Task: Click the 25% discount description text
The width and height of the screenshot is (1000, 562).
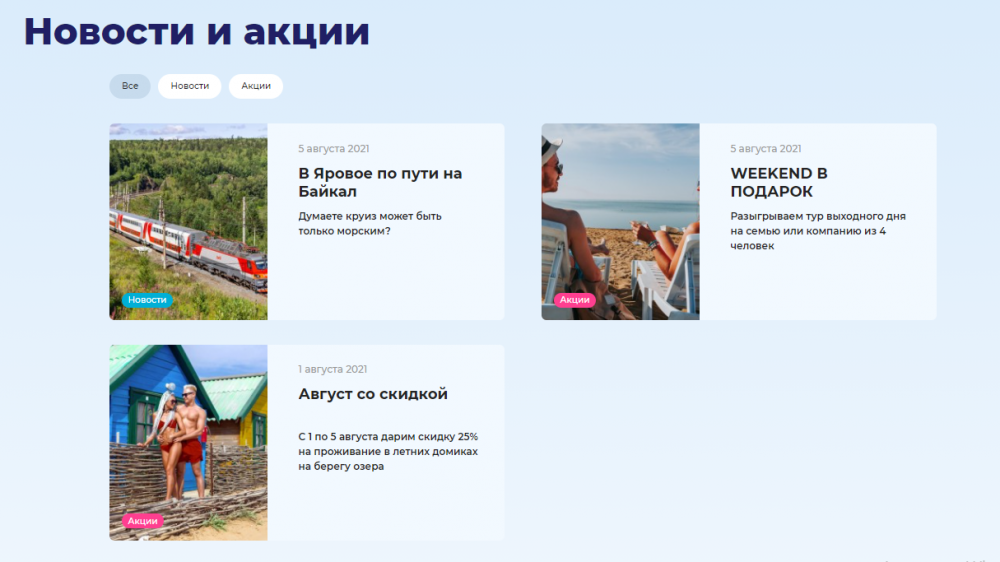Action: point(388,451)
